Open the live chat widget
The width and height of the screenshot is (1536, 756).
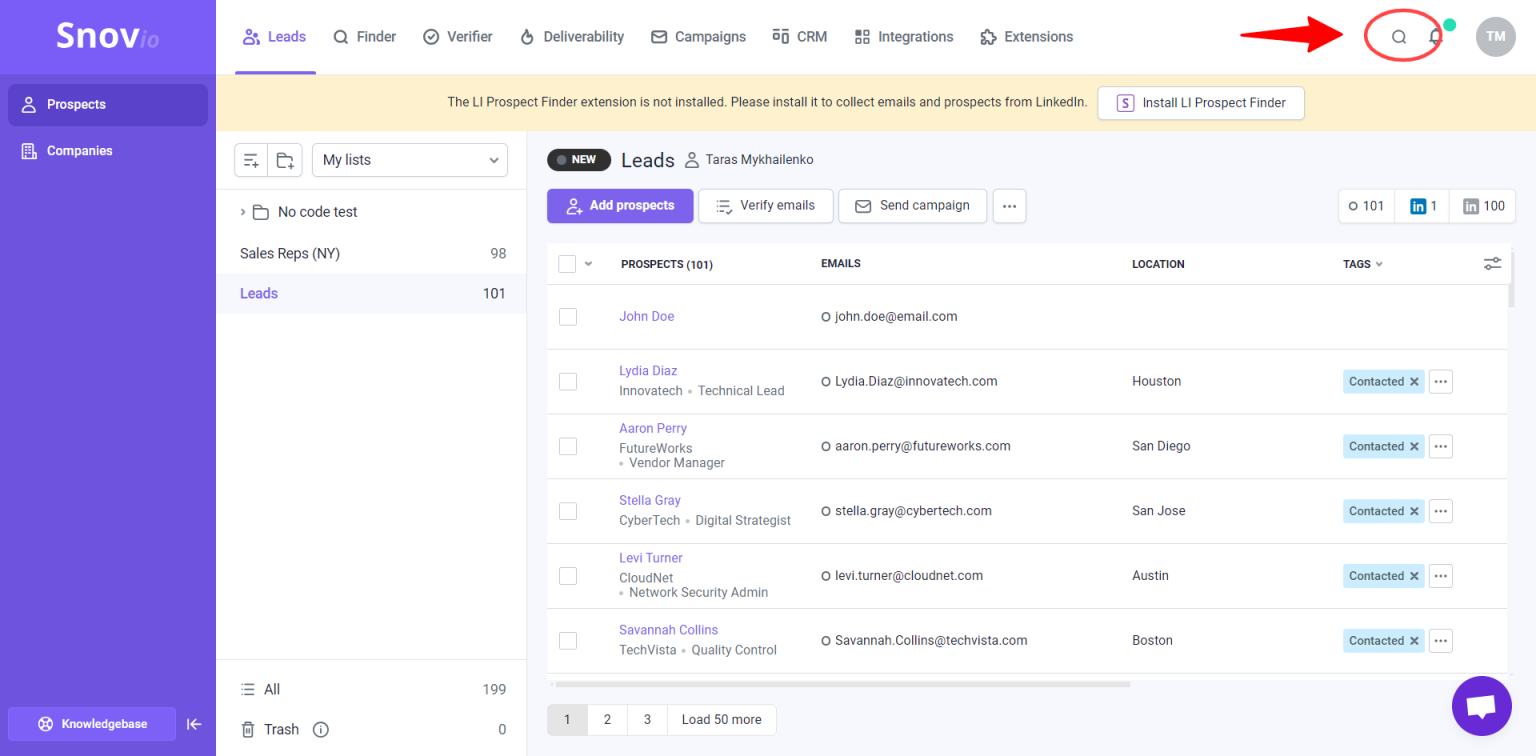click(1481, 705)
